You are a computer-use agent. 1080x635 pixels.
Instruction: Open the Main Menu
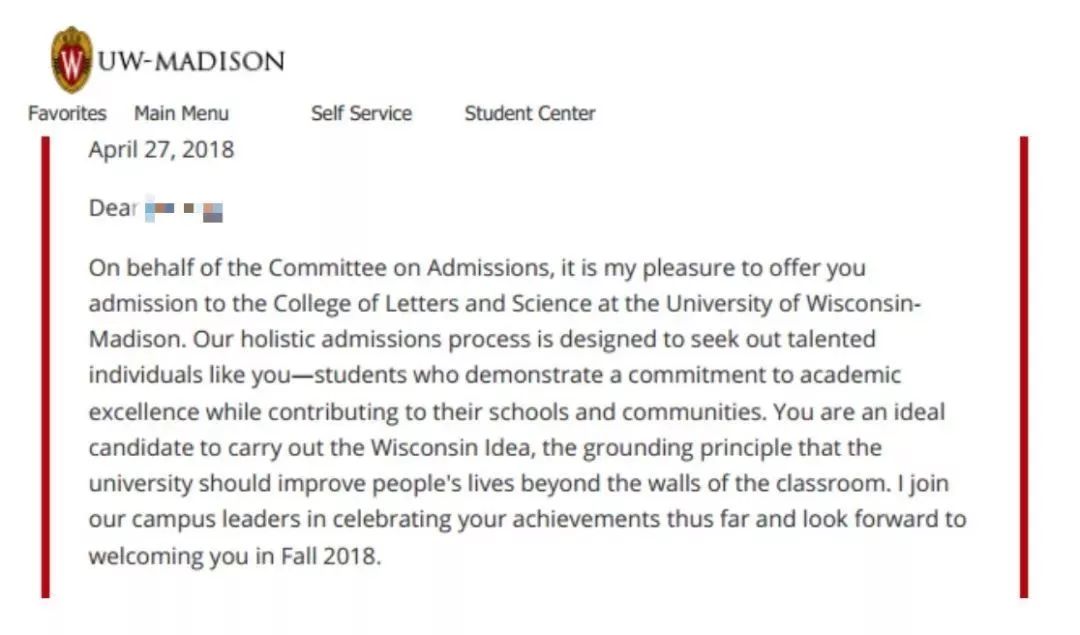(181, 113)
